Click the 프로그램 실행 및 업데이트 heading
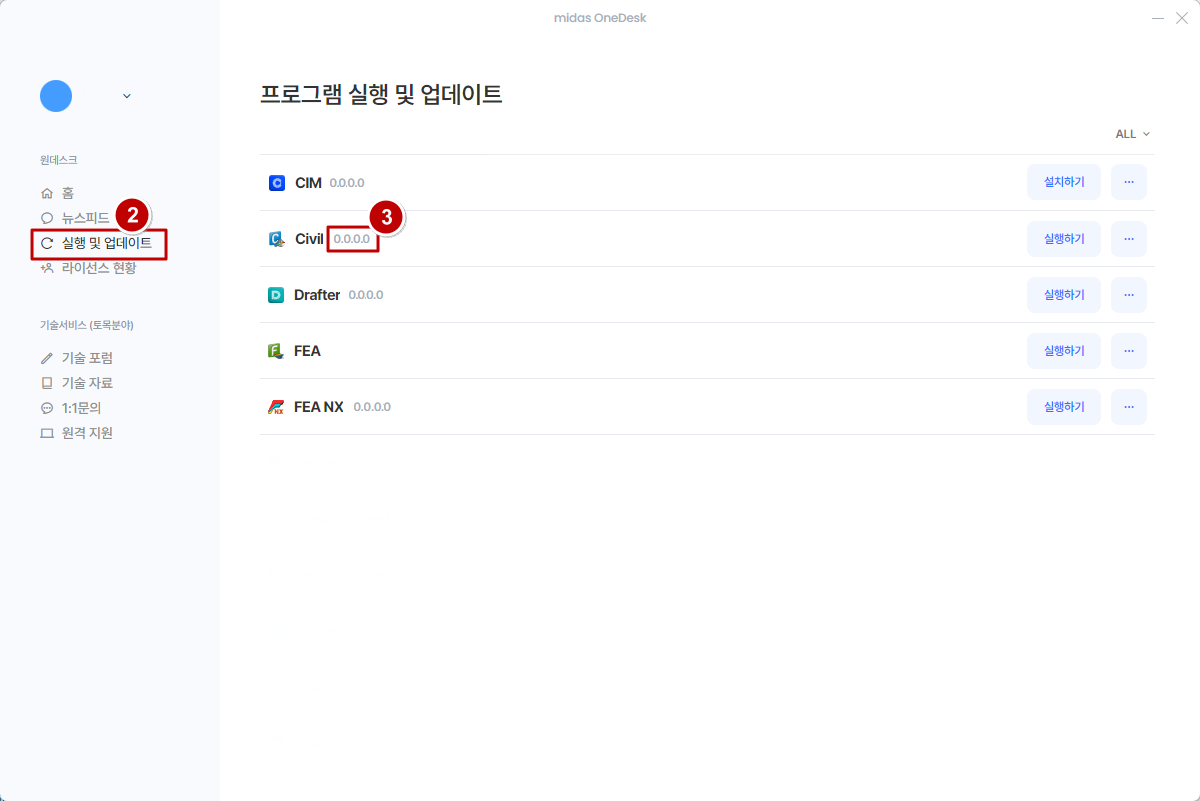 pyautogui.click(x=381, y=95)
